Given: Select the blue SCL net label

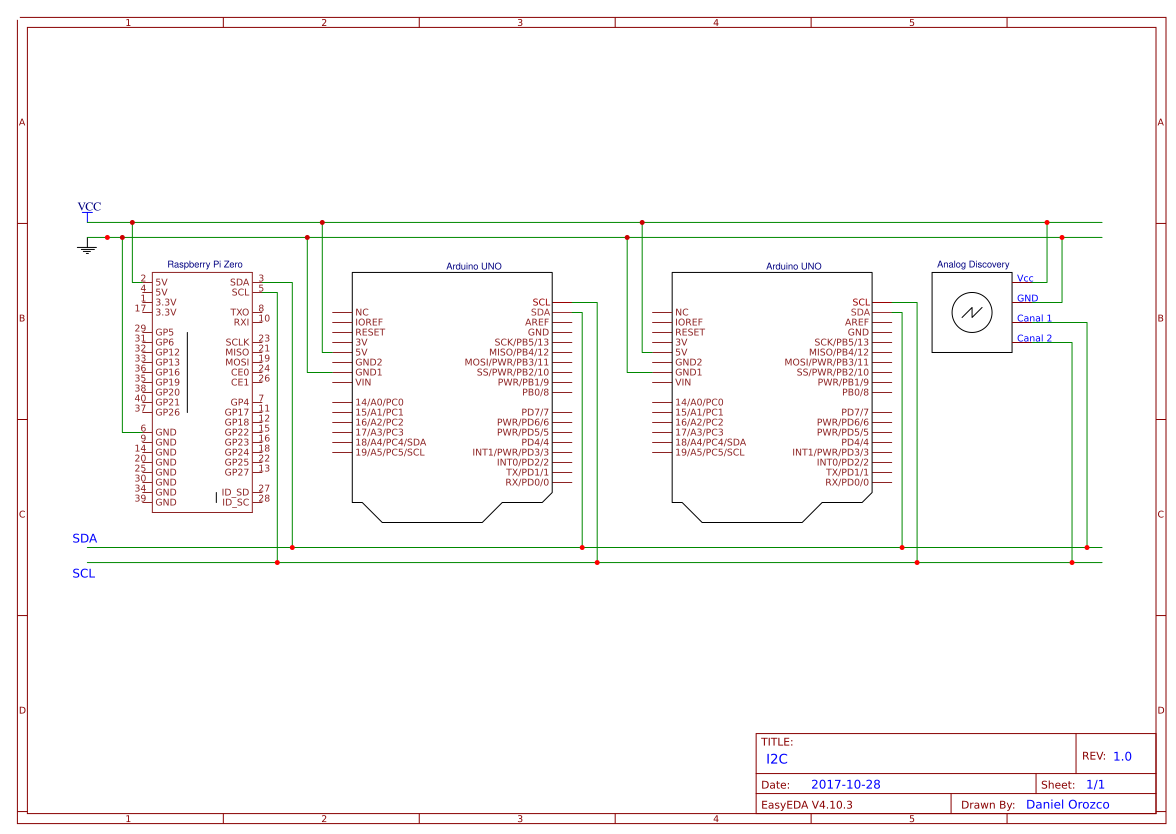Looking at the screenshot, I should [82, 573].
